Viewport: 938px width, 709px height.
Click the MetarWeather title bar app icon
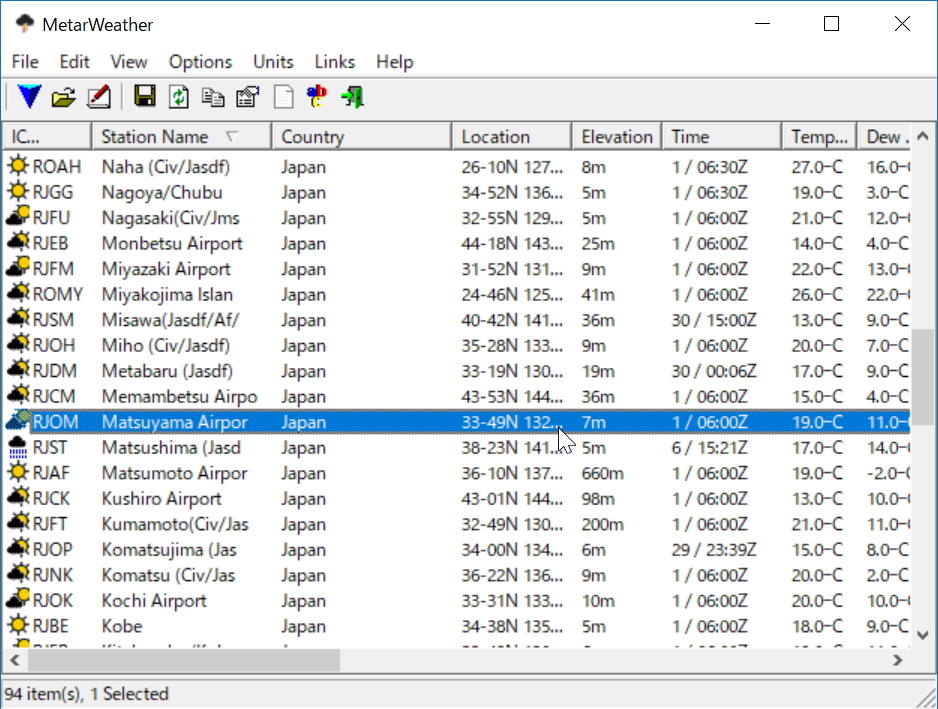click(x=25, y=24)
